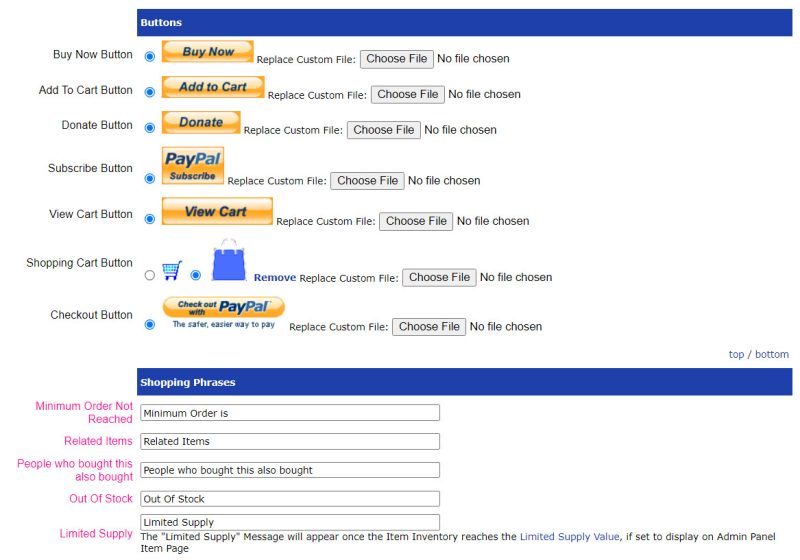Screen dimensions: 800x560
Task: Select the Buy Now Button radio
Action: click(149, 57)
